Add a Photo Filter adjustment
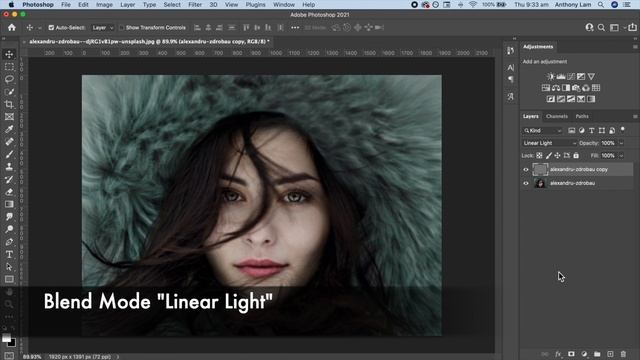Screen dimensions: 640x360 coord(576,88)
